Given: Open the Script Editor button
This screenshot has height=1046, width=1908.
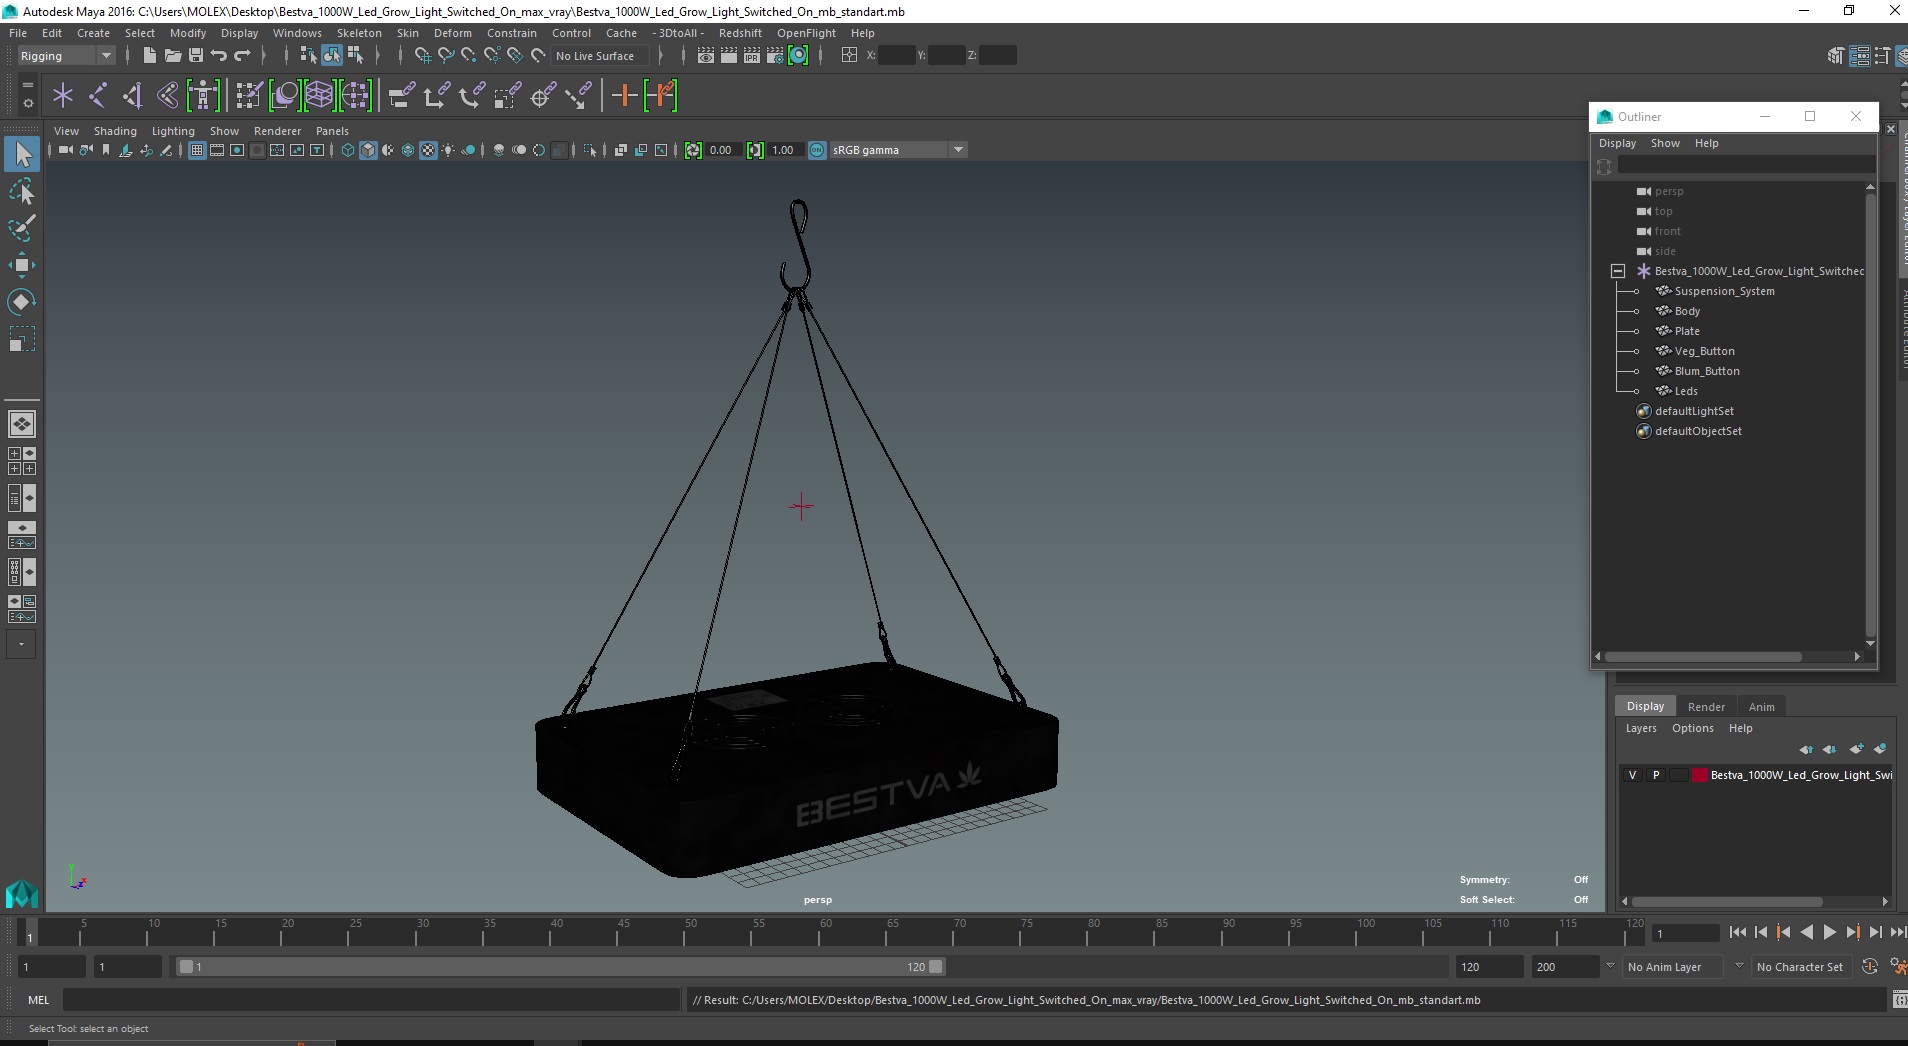Looking at the screenshot, I should pos(1899,1000).
